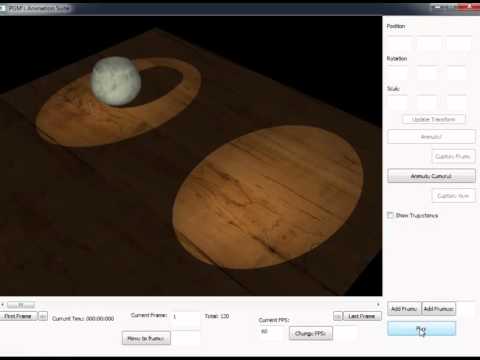480x360 pixels.
Task: Click the Animate Camera button
Action: click(431, 176)
